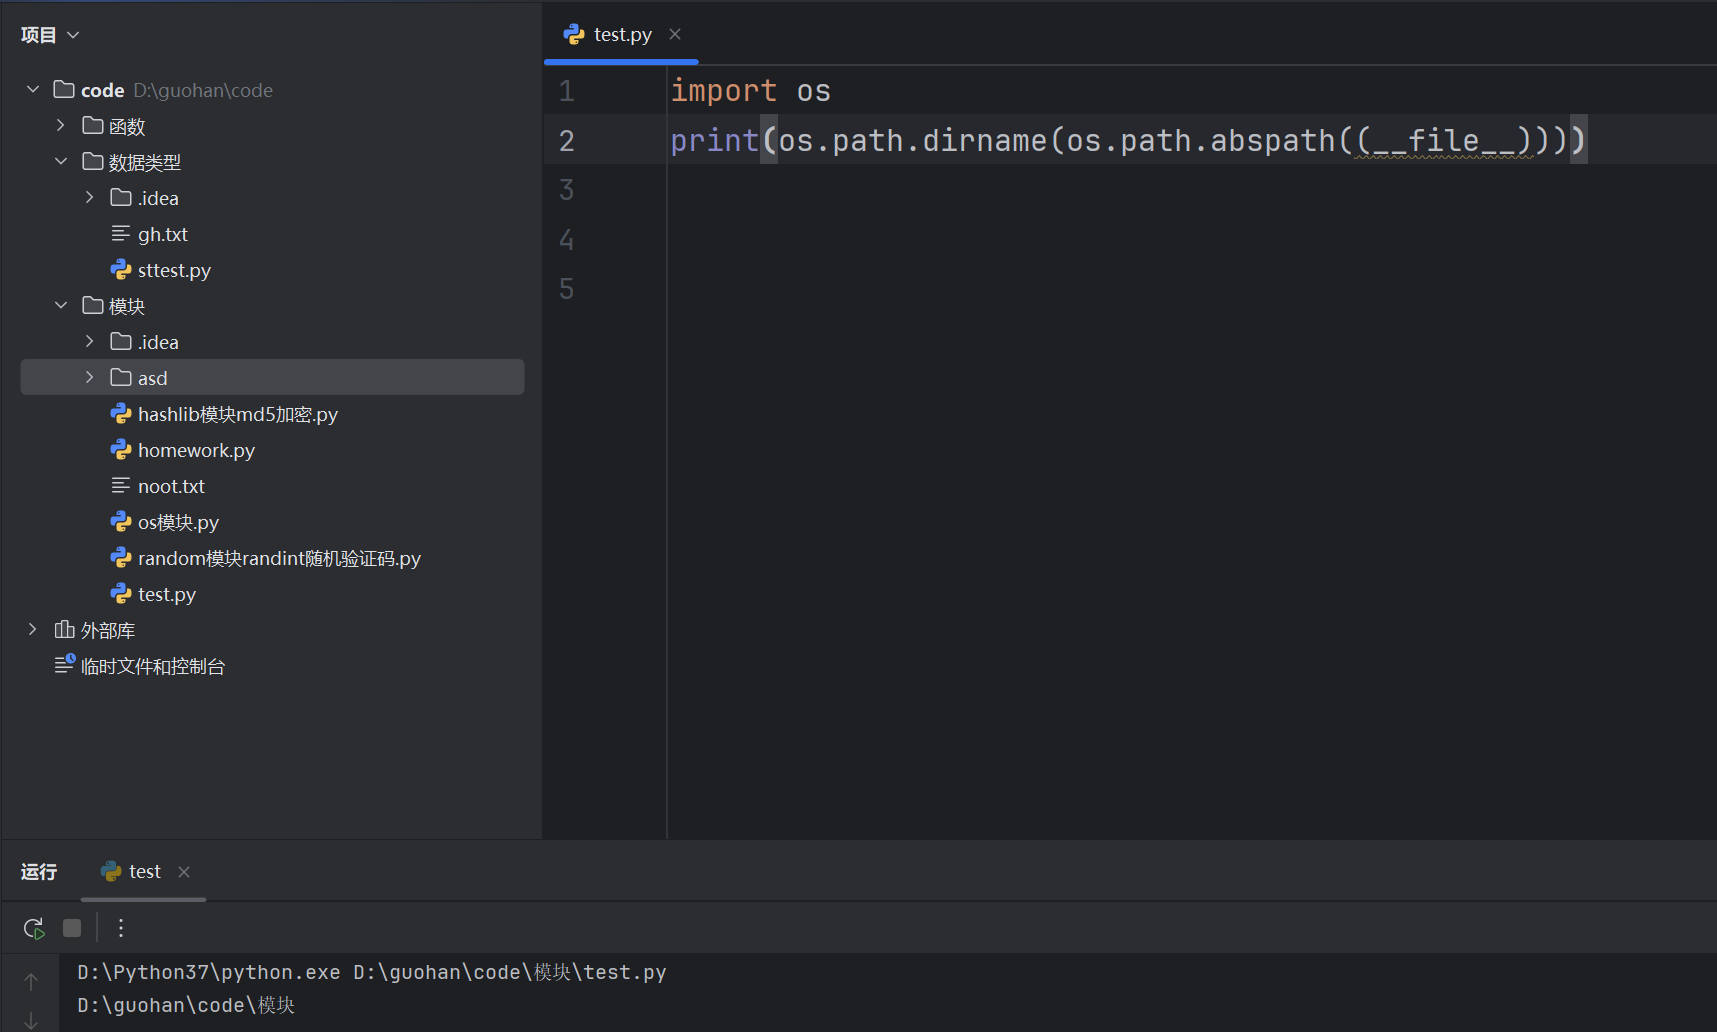Open the 项目 view dropdown
The width and height of the screenshot is (1717, 1032).
pyautogui.click(x=49, y=35)
